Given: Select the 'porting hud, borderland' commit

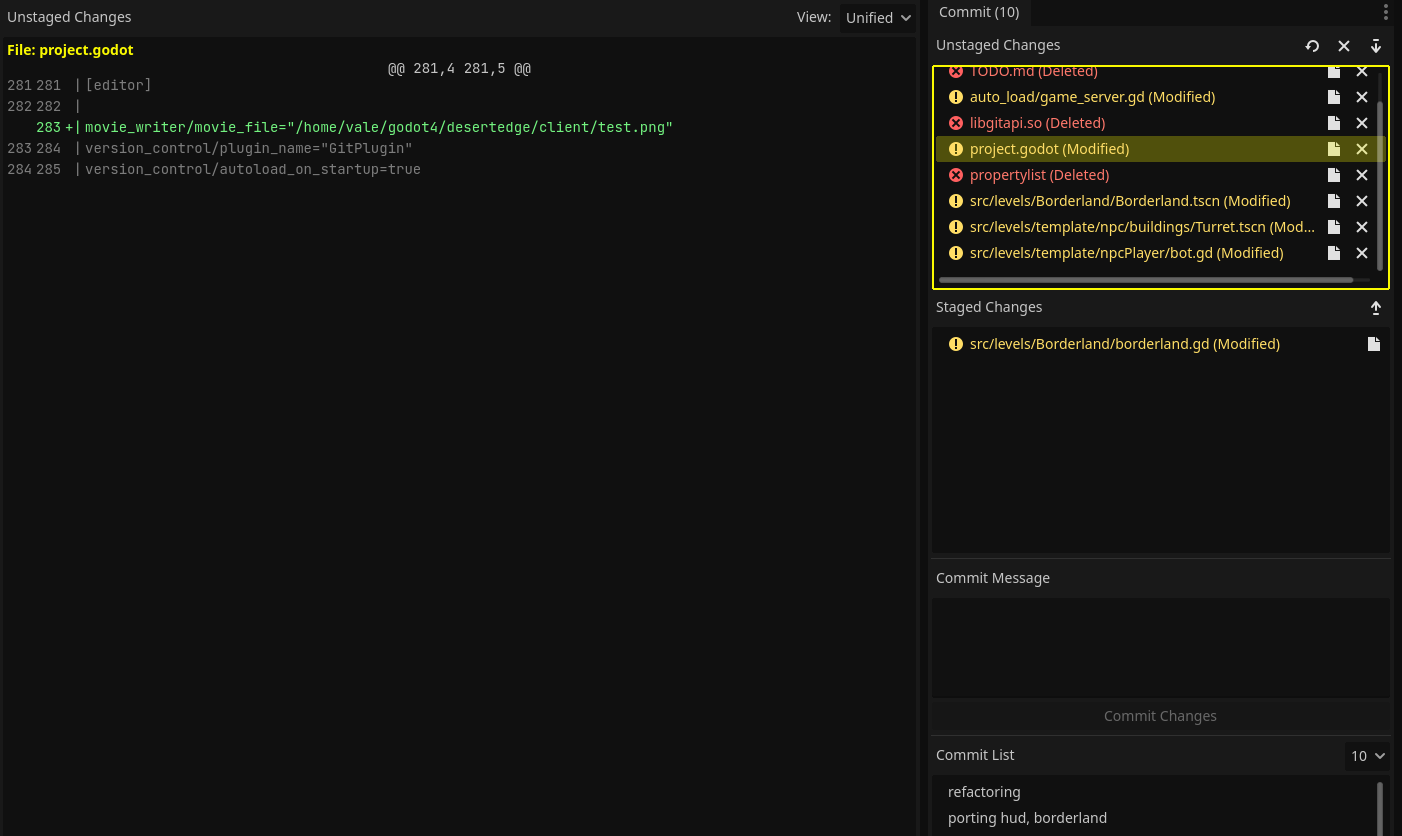Looking at the screenshot, I should [1027, 818].
